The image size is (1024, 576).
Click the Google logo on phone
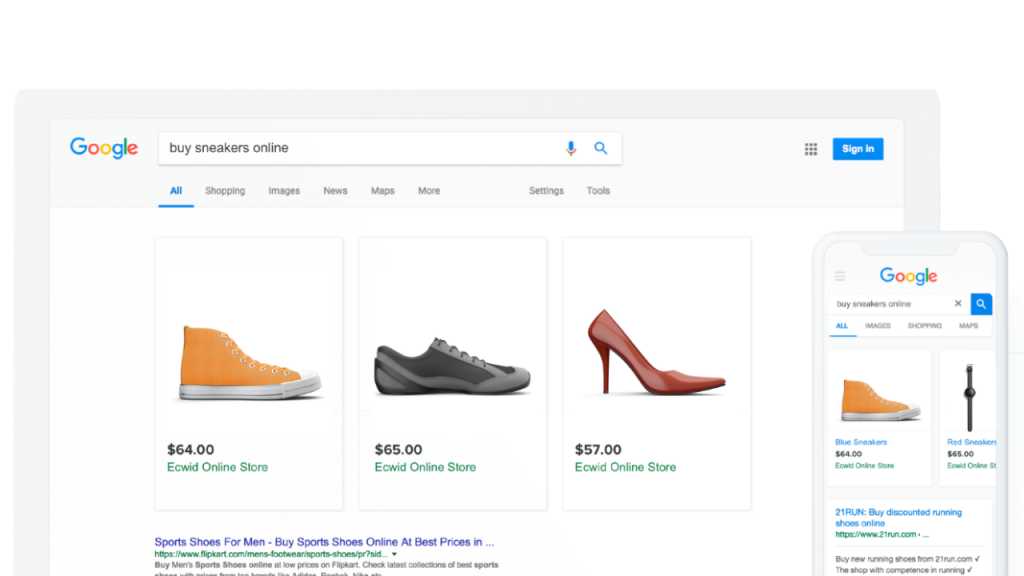coord(908,276)
